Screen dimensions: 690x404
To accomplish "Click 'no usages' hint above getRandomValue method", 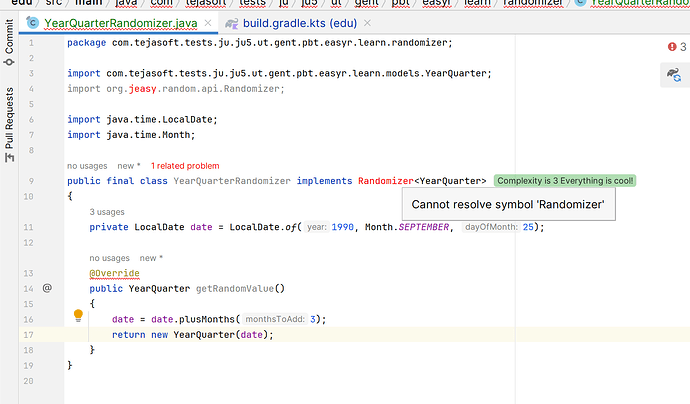I will 110,258.
